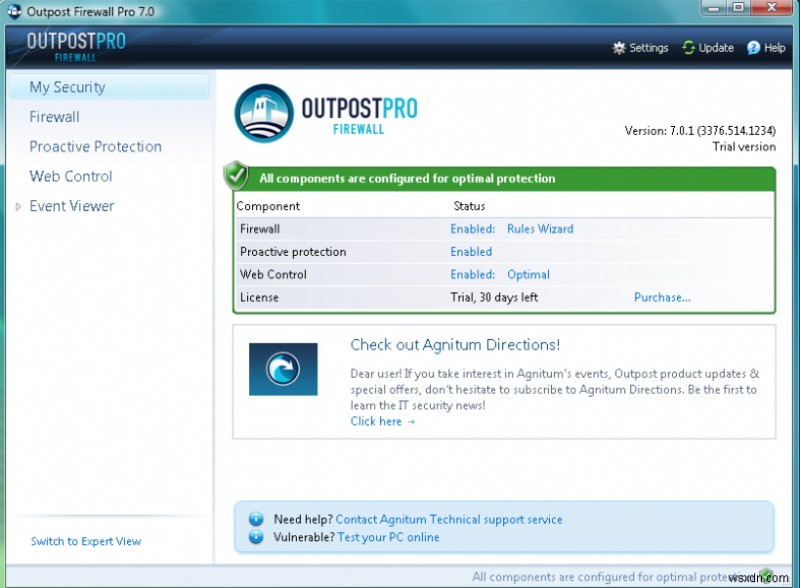Open the Help label in top bar
This screenshot has width=800, height=588.
point(774,48)
